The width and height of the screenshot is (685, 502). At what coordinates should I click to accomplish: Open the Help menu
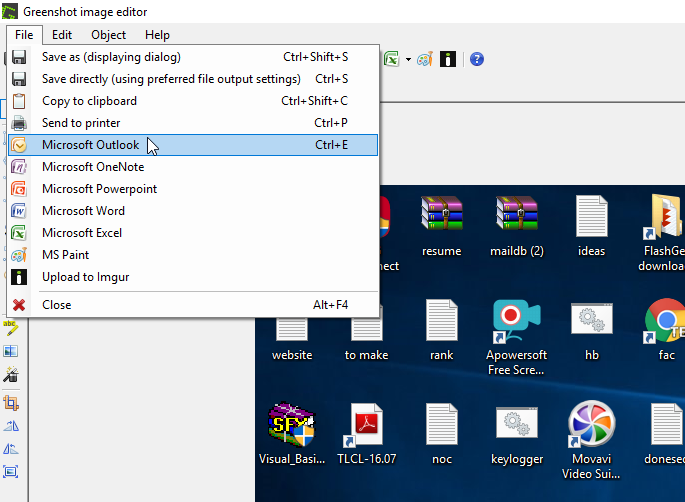[x=157, y=35]
